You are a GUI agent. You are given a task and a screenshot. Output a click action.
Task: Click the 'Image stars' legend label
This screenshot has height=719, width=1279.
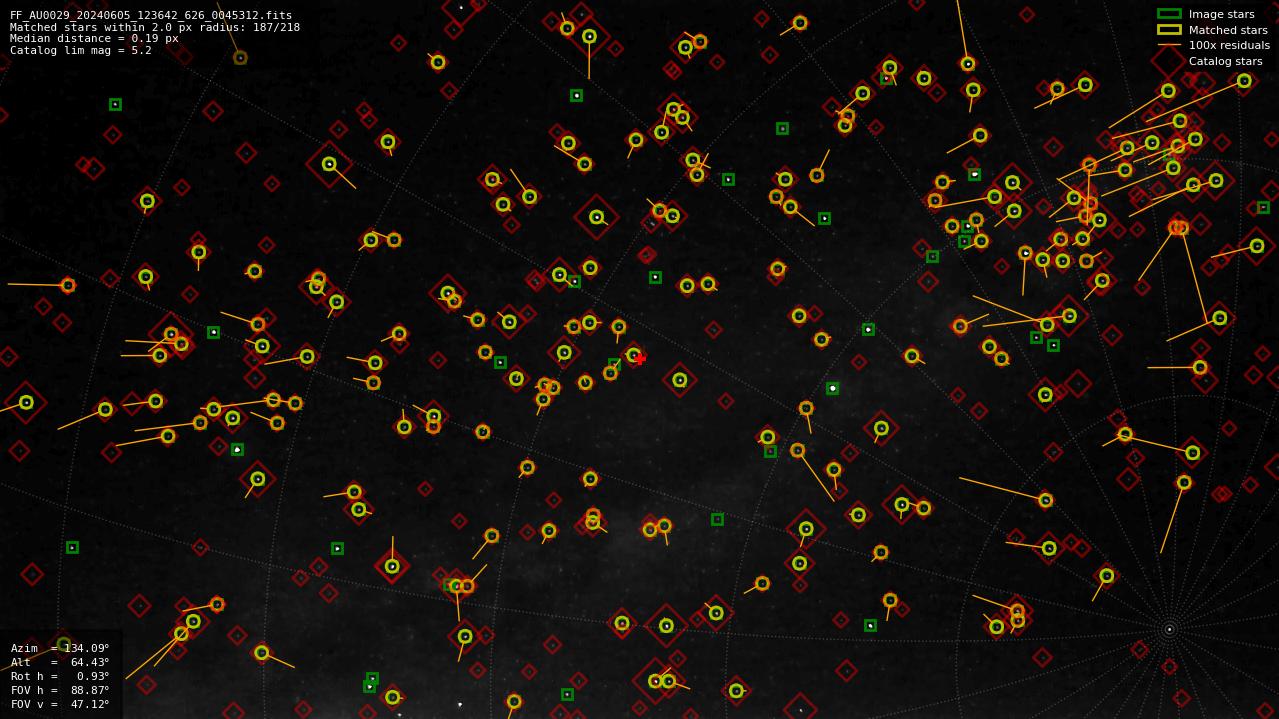pos(1221,14)
